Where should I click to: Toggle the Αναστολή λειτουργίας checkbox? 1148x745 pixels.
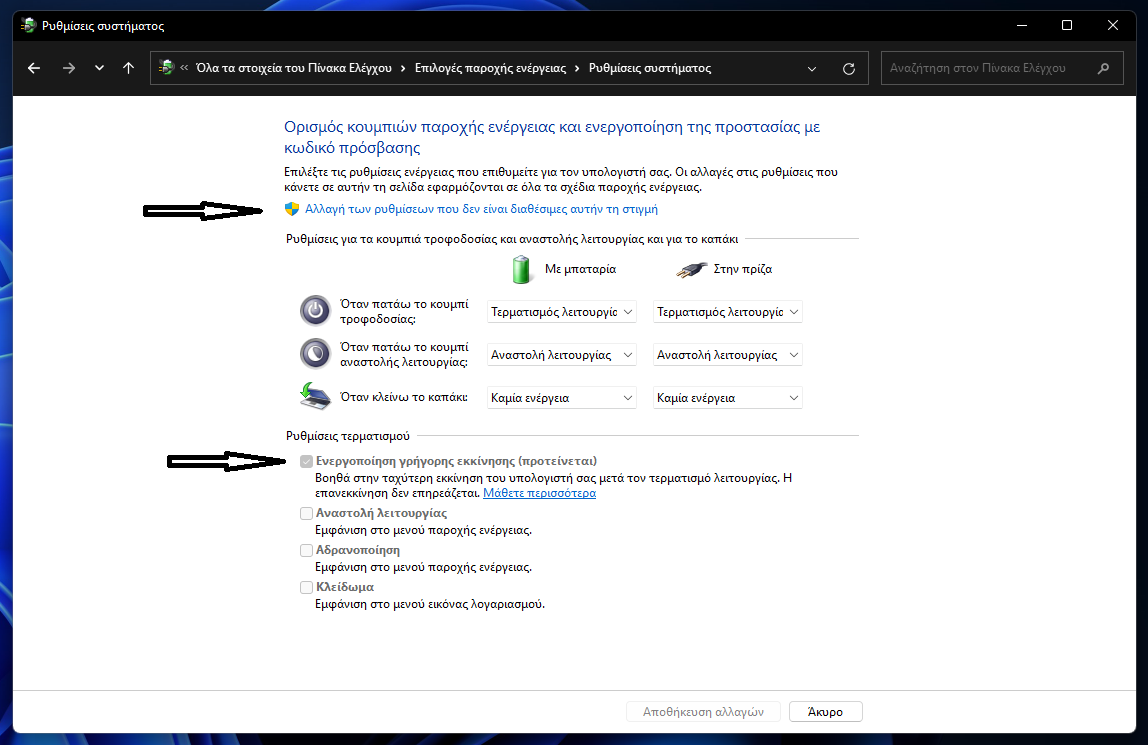[307, 513]
